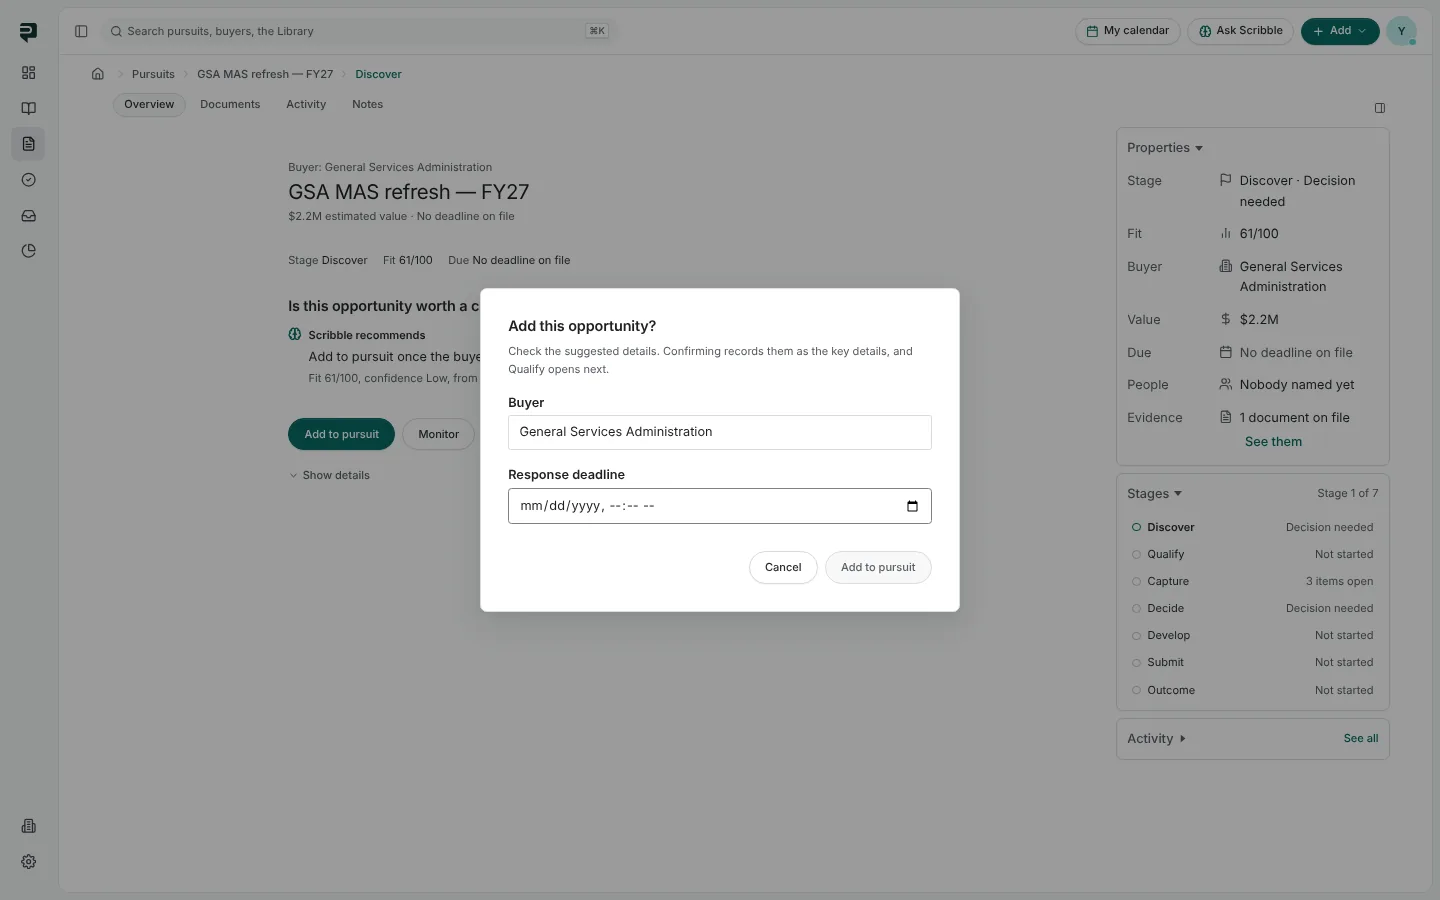Click the home icon in the breadcrumb
This screenshot has width=1440, height=900.
coord(98,74)
